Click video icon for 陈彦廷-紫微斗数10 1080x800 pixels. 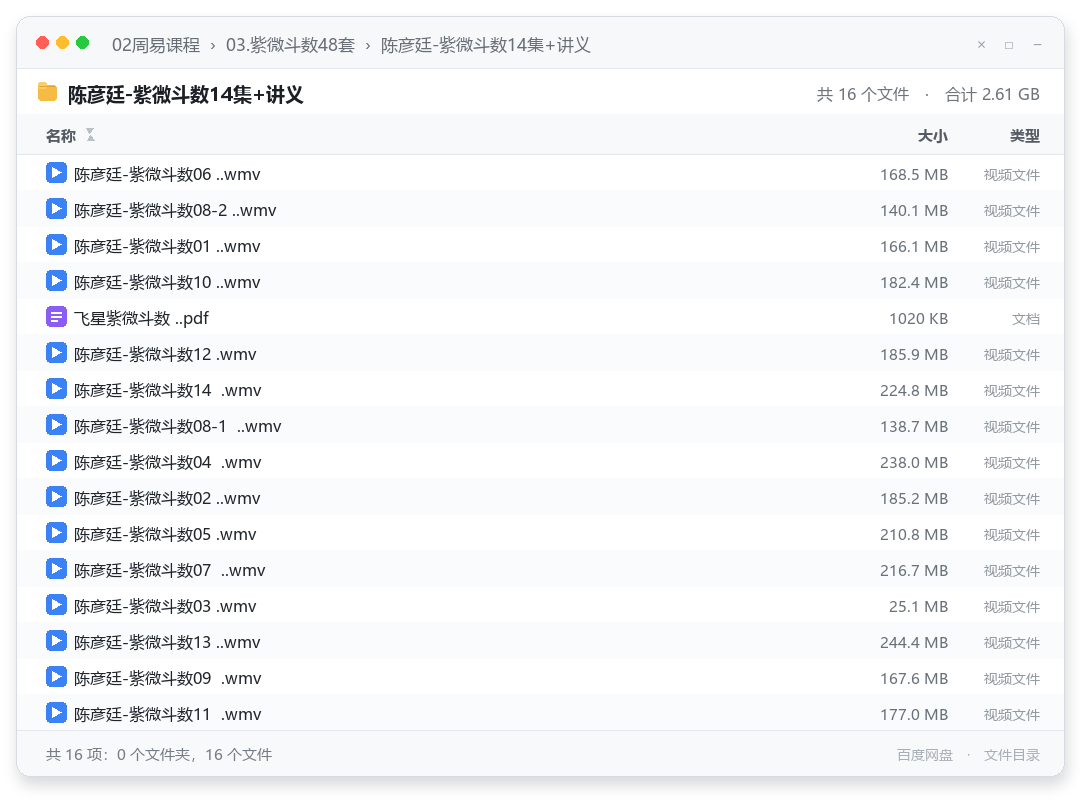click(56, 280)
